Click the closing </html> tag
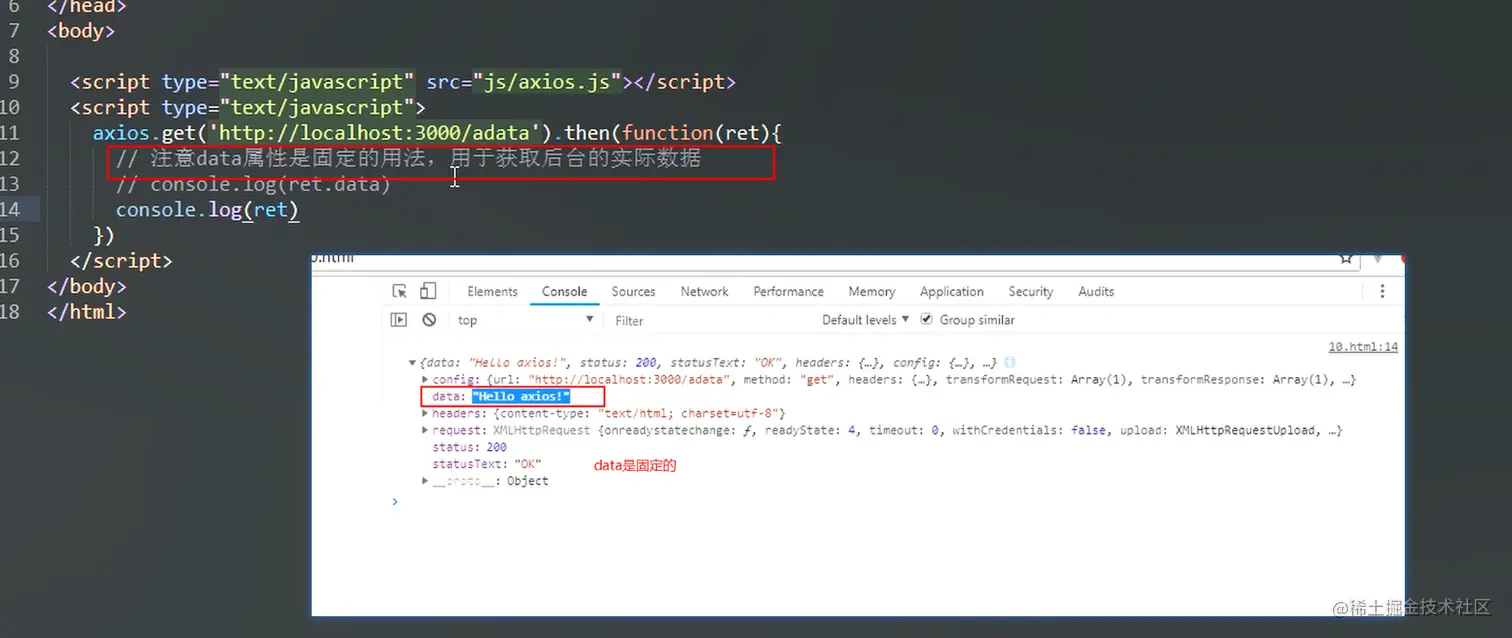 87,311
